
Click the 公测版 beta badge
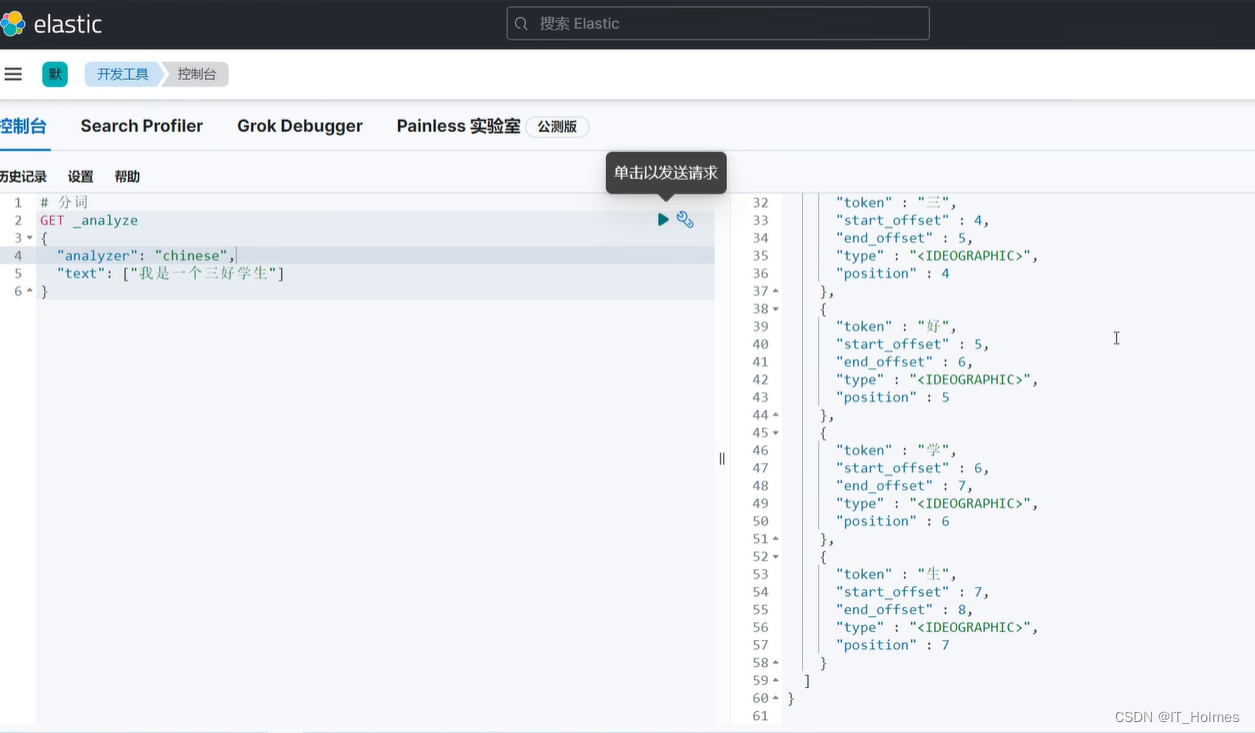557,127
